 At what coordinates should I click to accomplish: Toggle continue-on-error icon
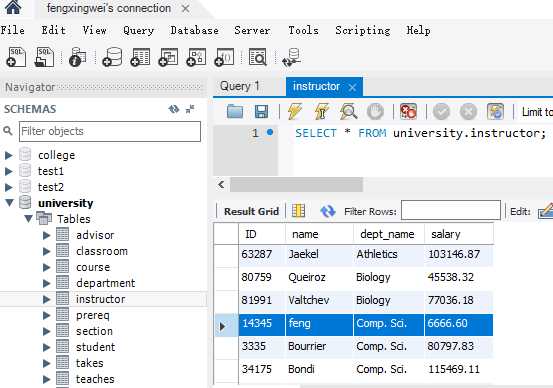click(x=408, y=111)
